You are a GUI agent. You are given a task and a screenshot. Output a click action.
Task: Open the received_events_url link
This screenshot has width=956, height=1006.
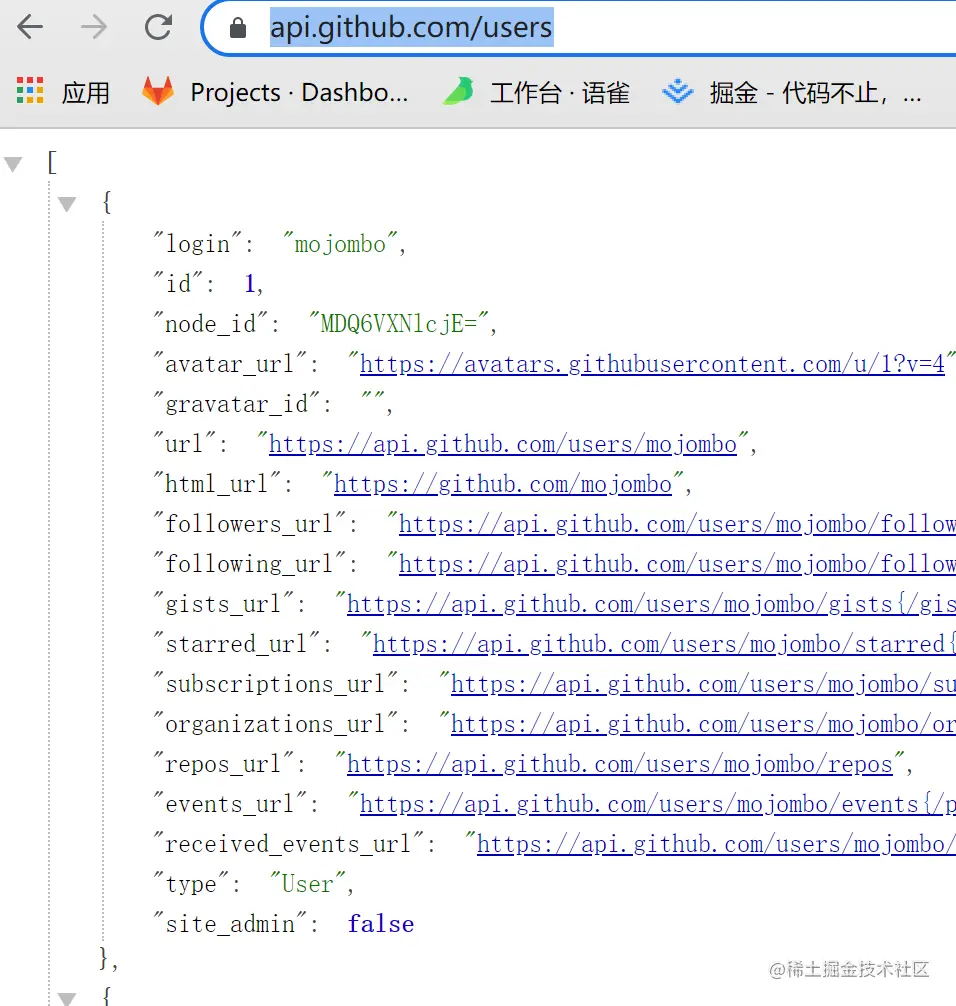(716, 844)
